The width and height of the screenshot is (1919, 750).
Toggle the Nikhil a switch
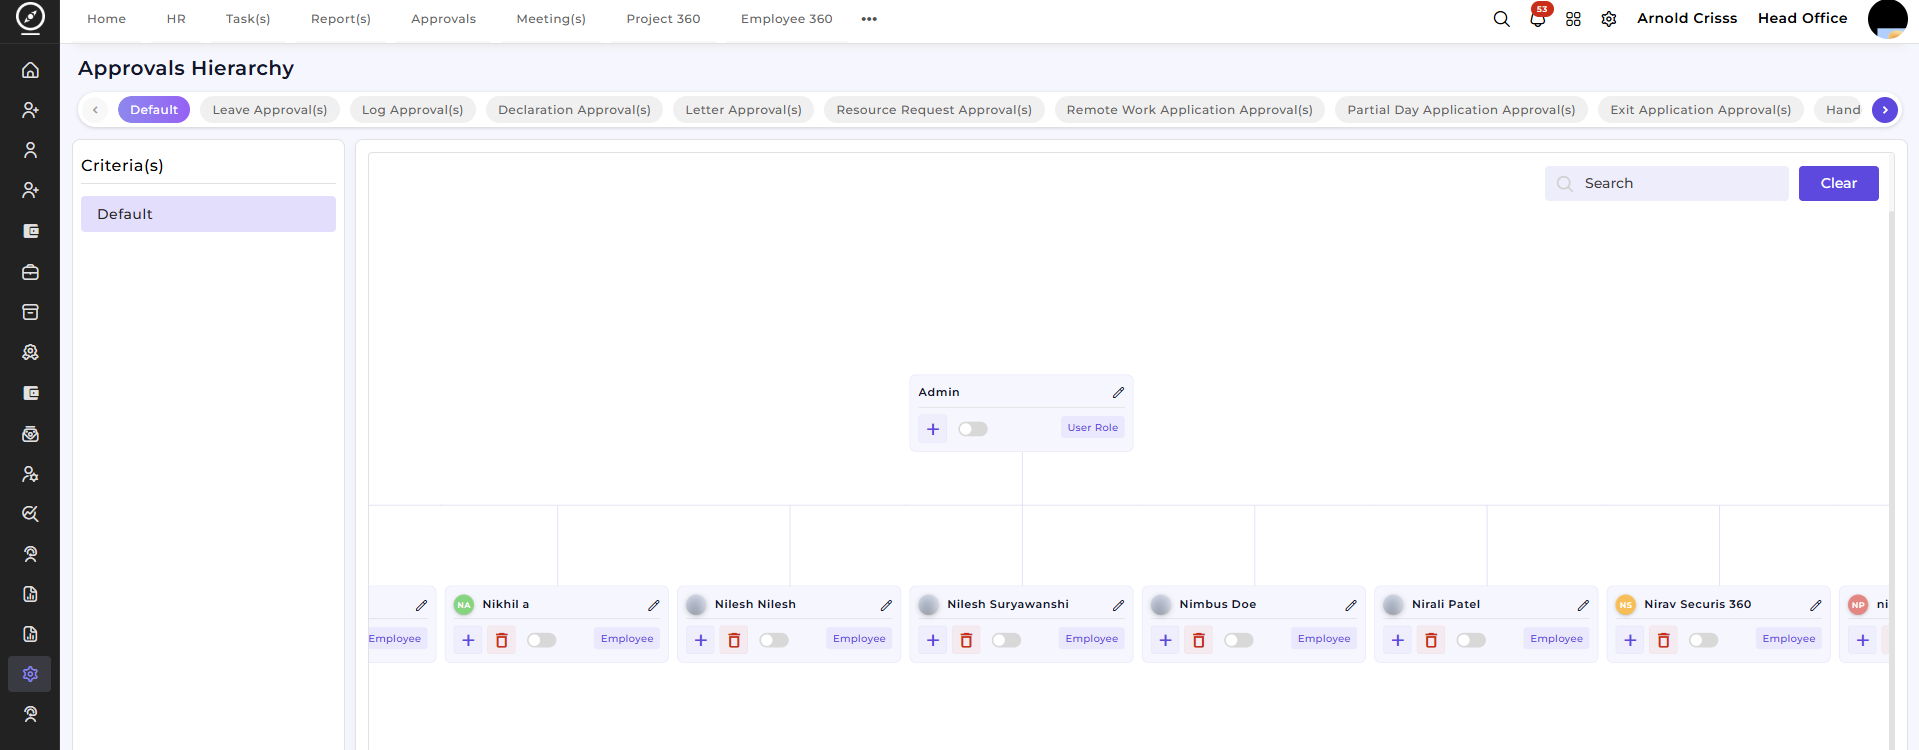coord(542,640)
